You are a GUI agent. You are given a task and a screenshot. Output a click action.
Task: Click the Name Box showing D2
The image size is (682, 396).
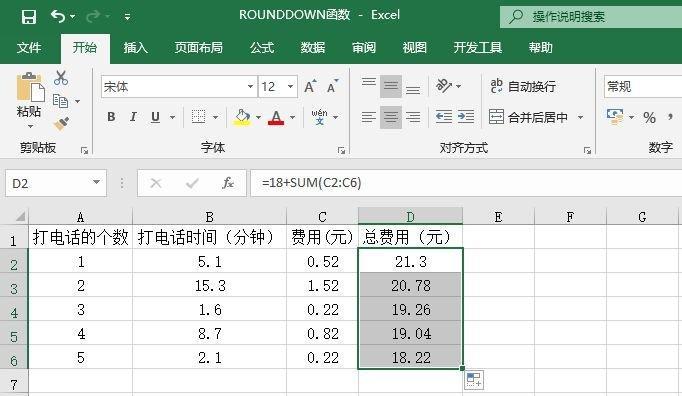56,183
